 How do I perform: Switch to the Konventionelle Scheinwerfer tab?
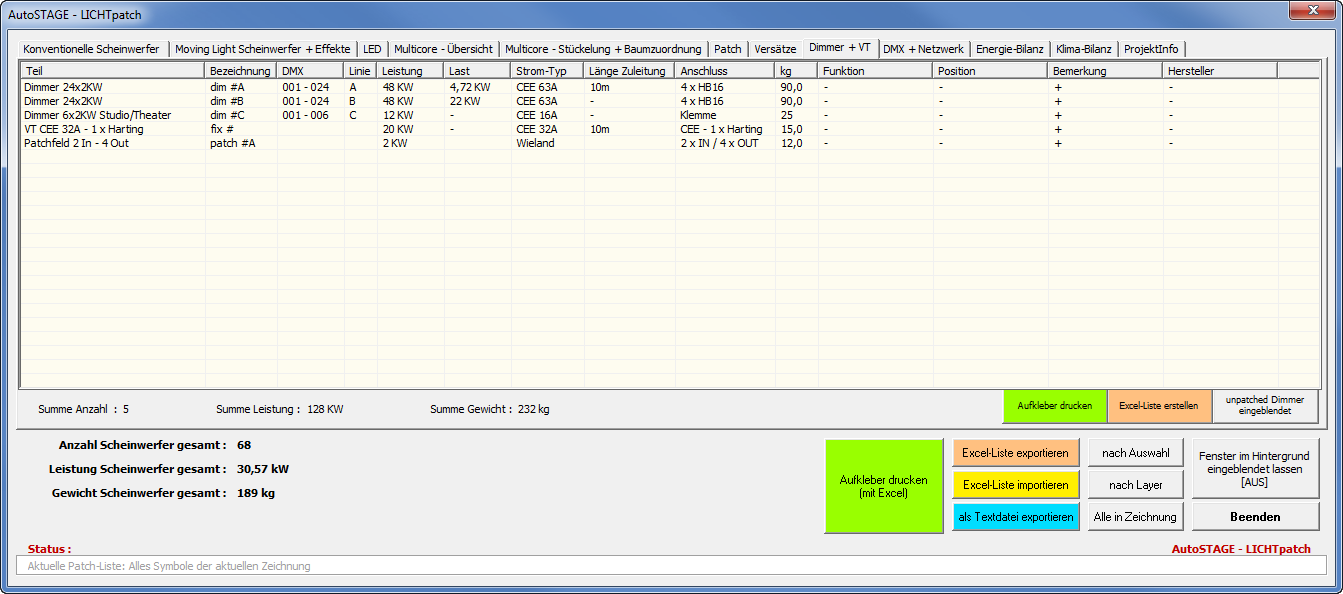click(91, 49)
